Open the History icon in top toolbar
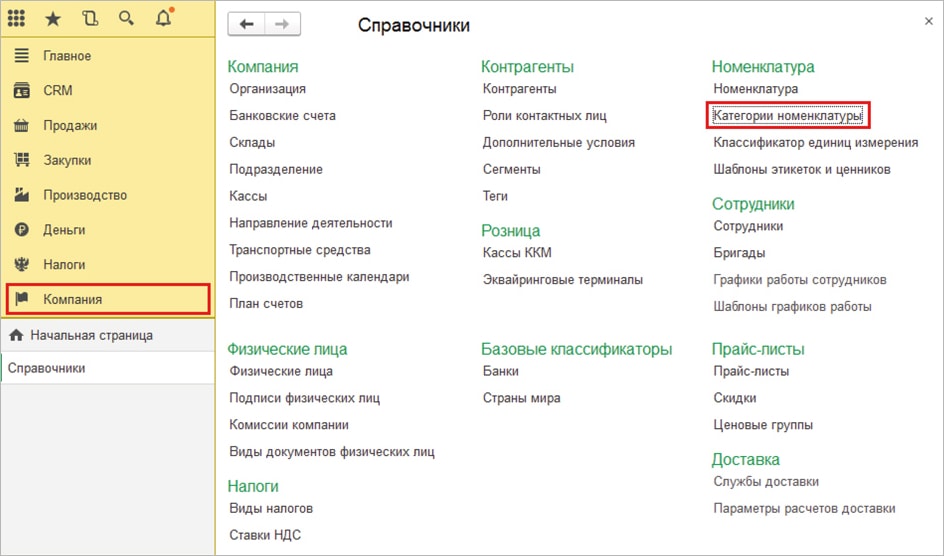 click(90, 18)
